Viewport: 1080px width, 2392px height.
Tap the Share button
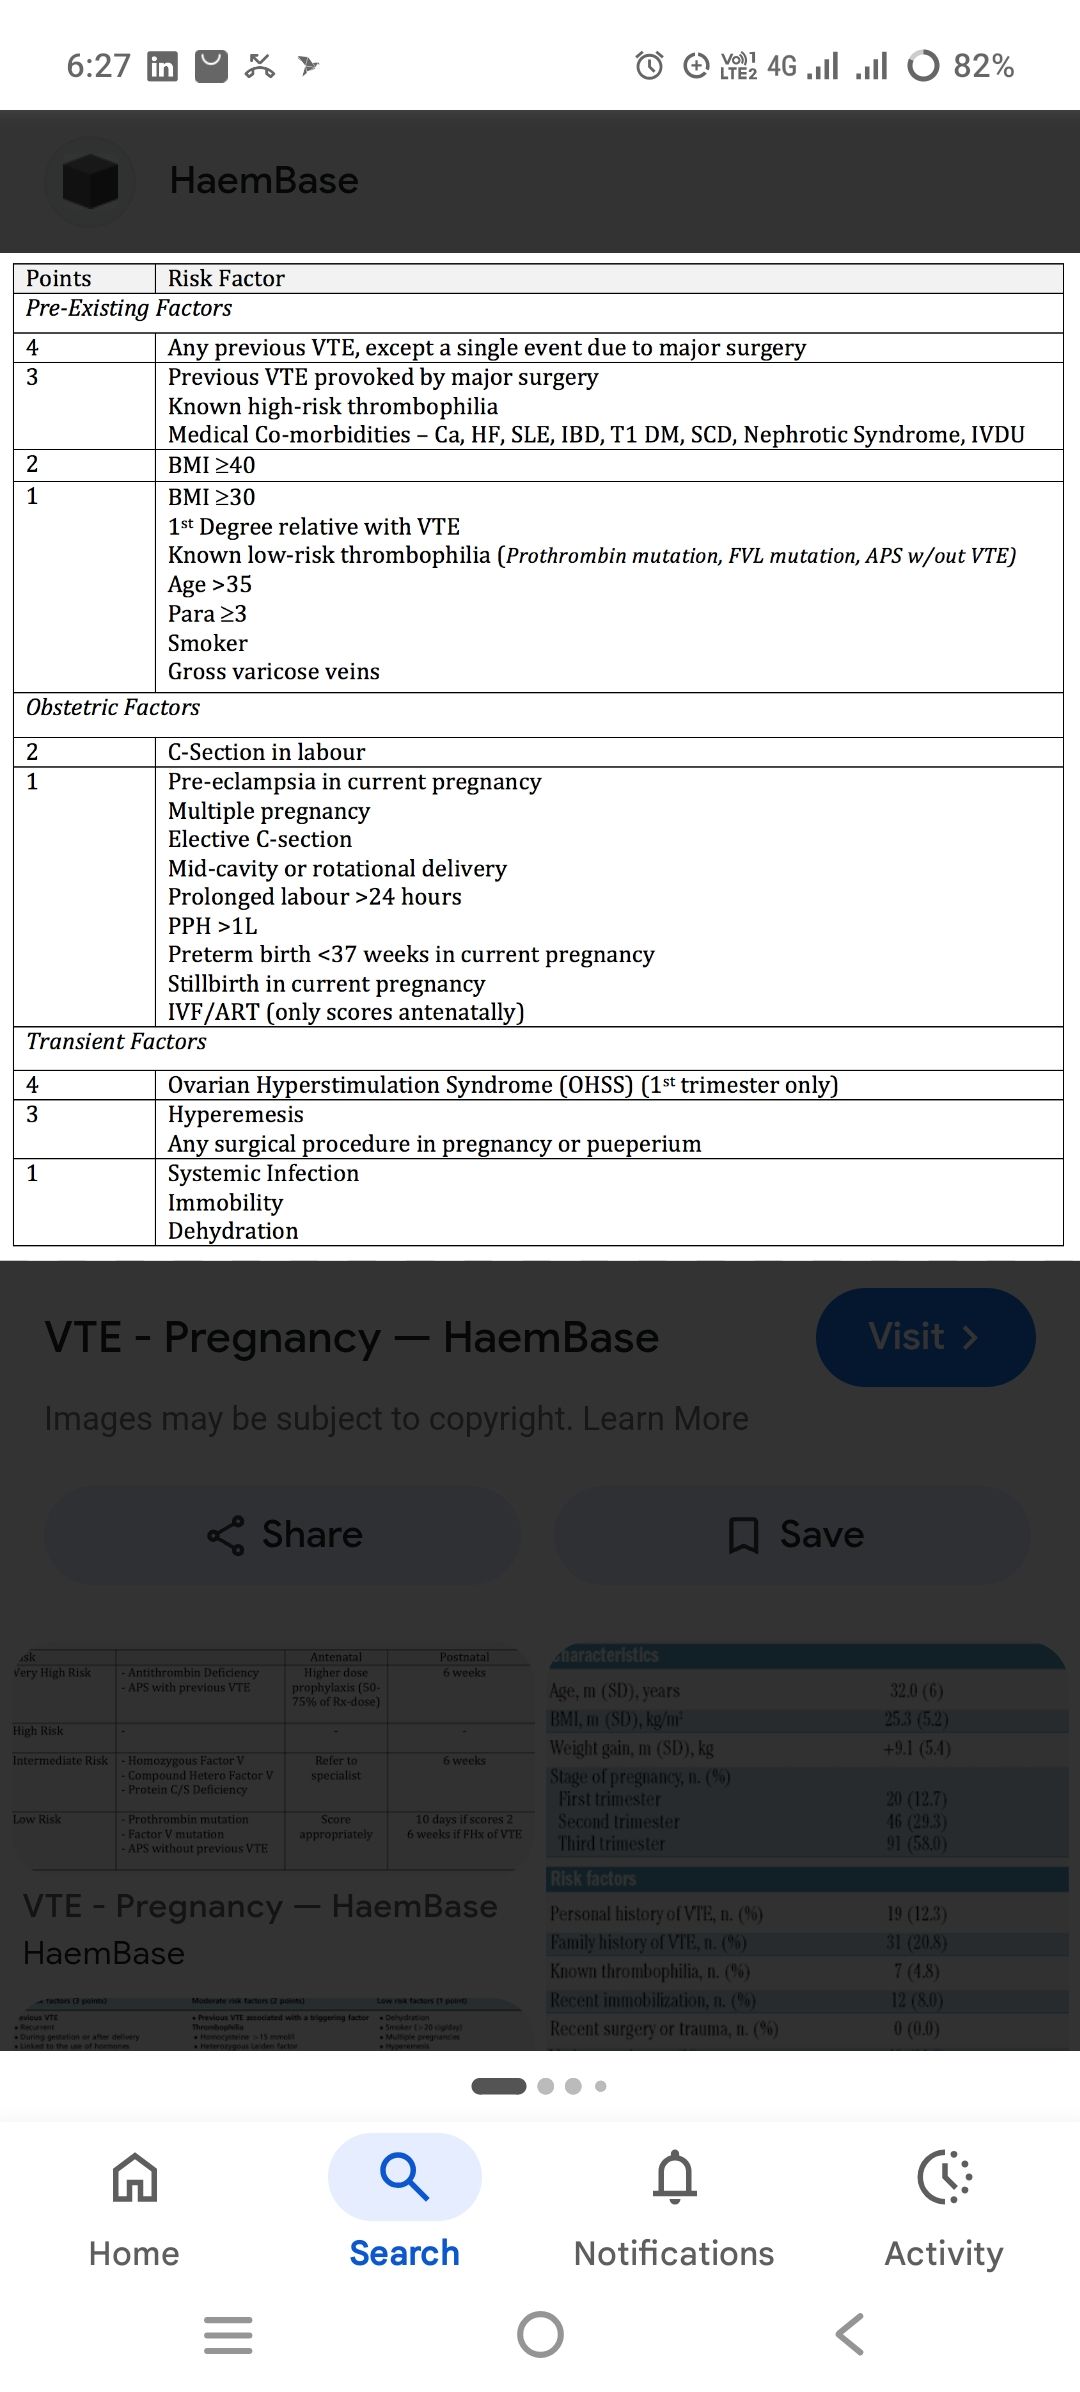pyautogui.click(x=283, y=1535)
